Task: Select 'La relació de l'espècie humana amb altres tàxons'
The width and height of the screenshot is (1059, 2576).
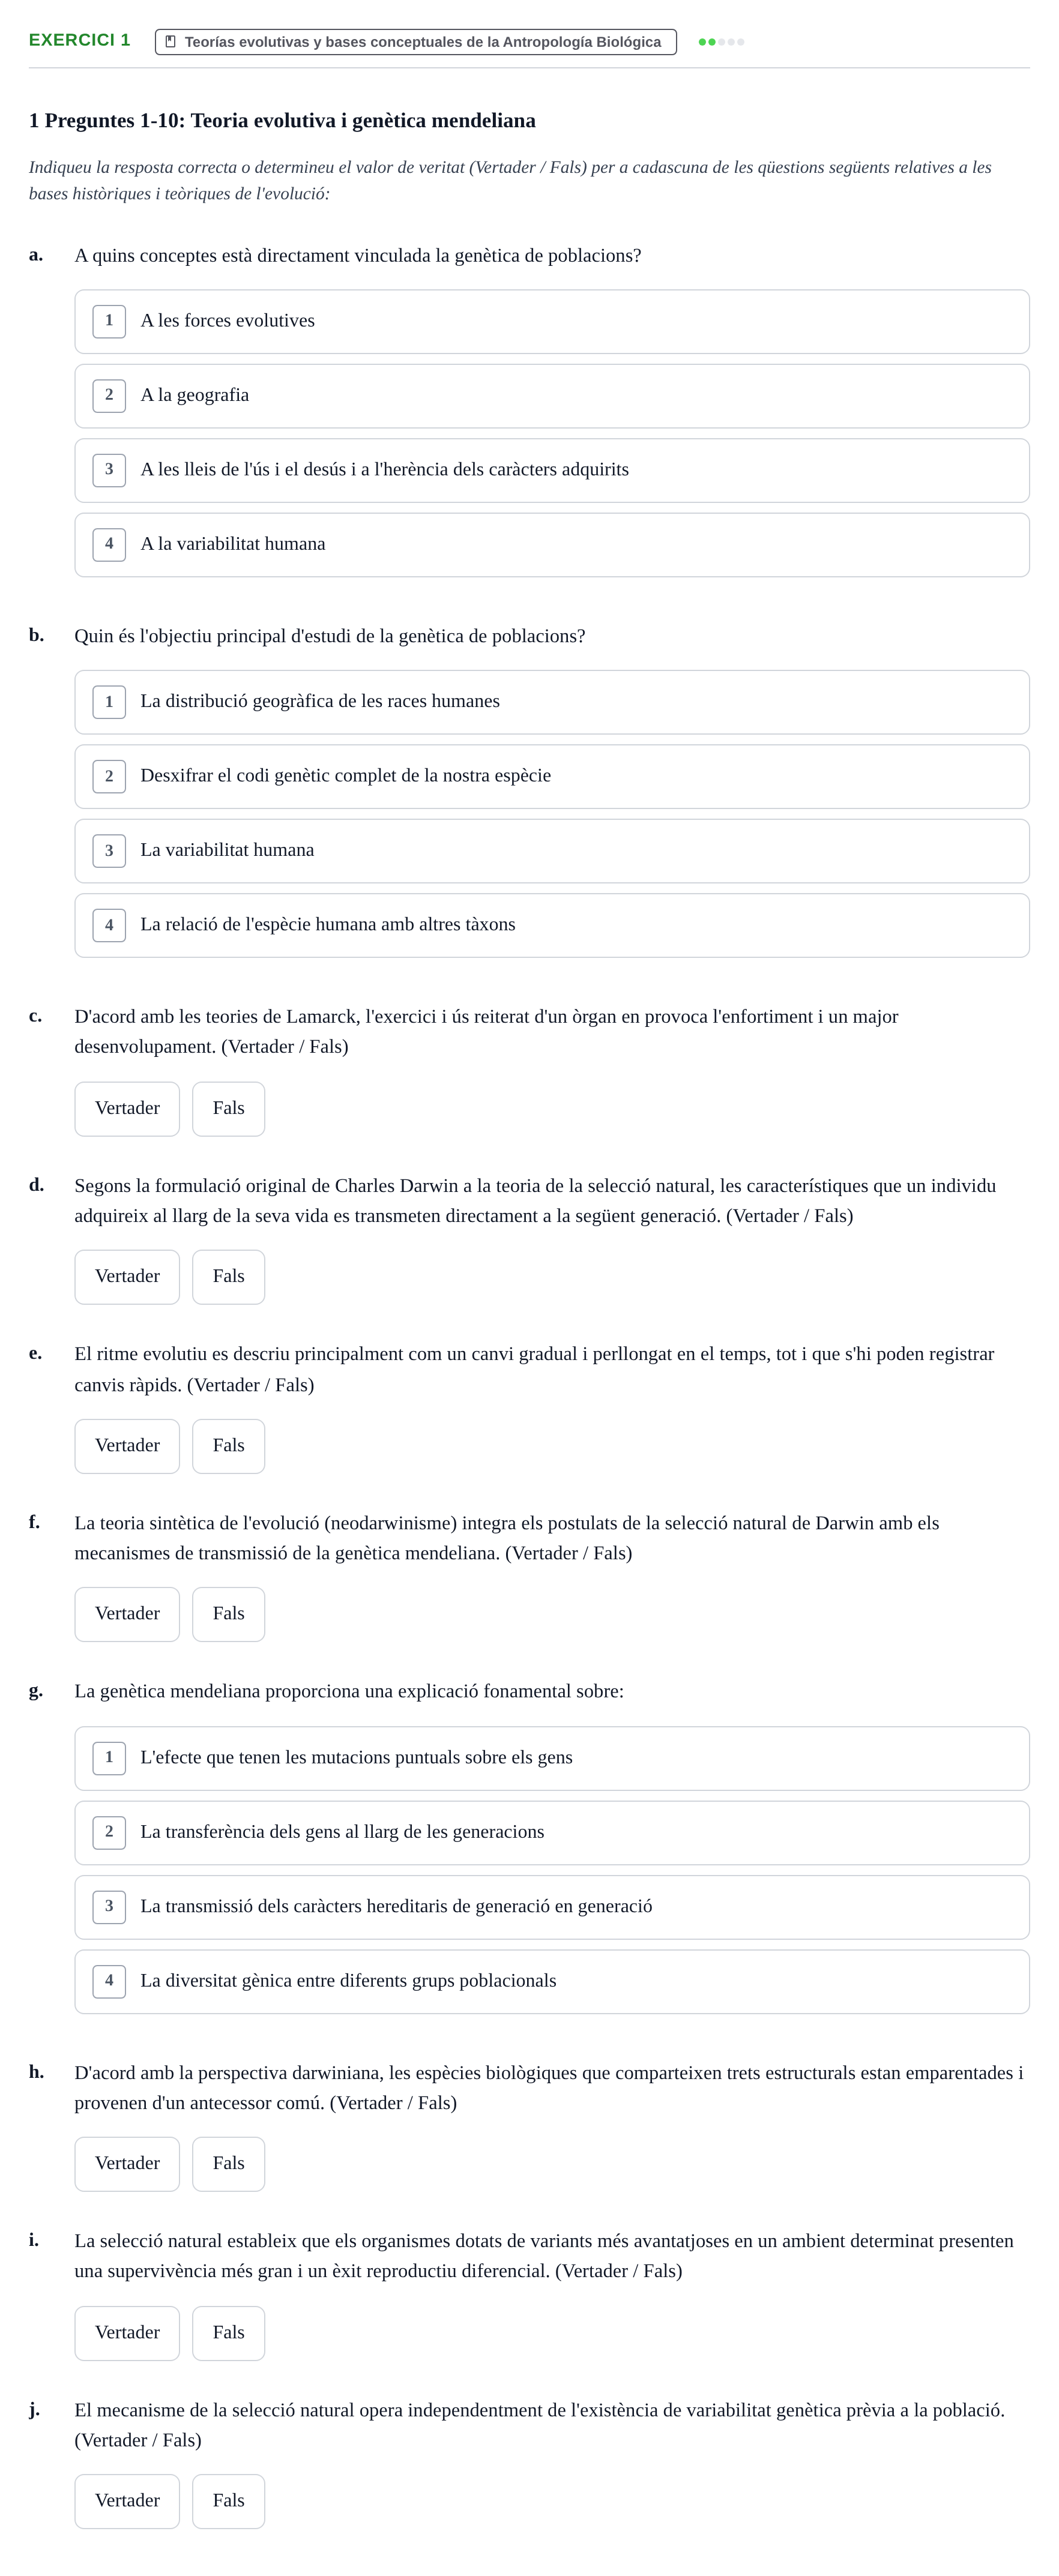Action: click(552, 926)
